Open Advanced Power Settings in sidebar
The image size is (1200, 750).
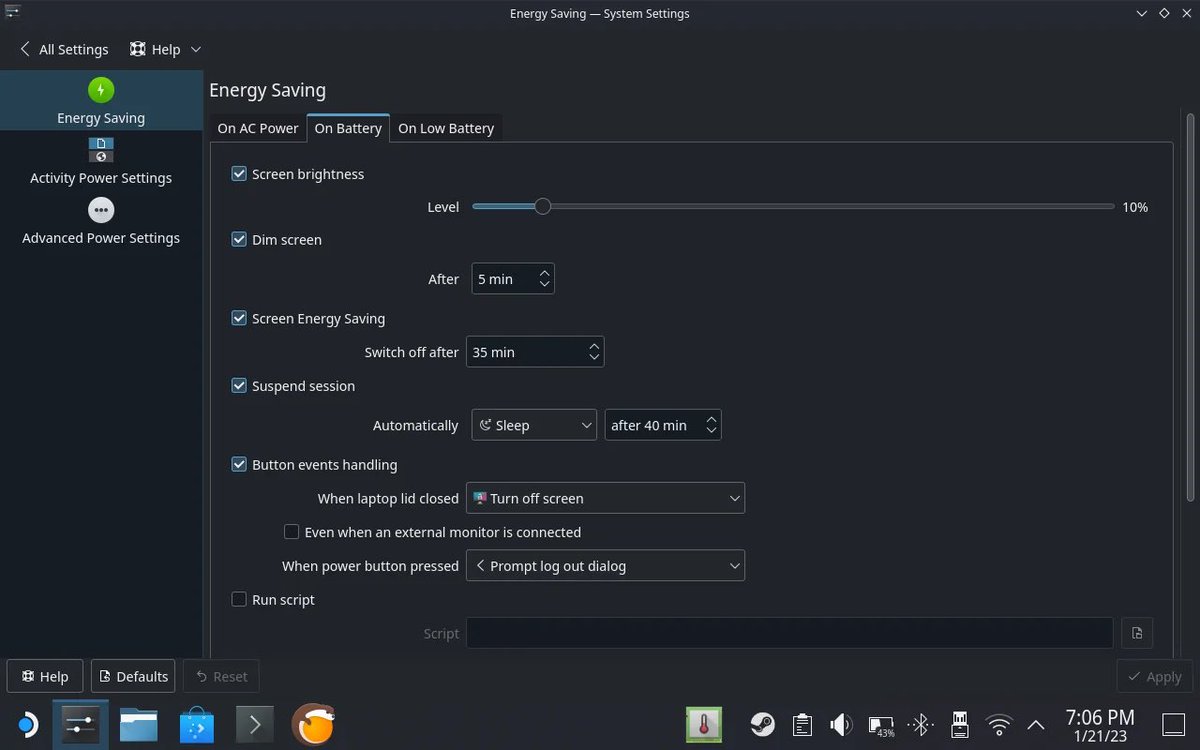point(101,221)
